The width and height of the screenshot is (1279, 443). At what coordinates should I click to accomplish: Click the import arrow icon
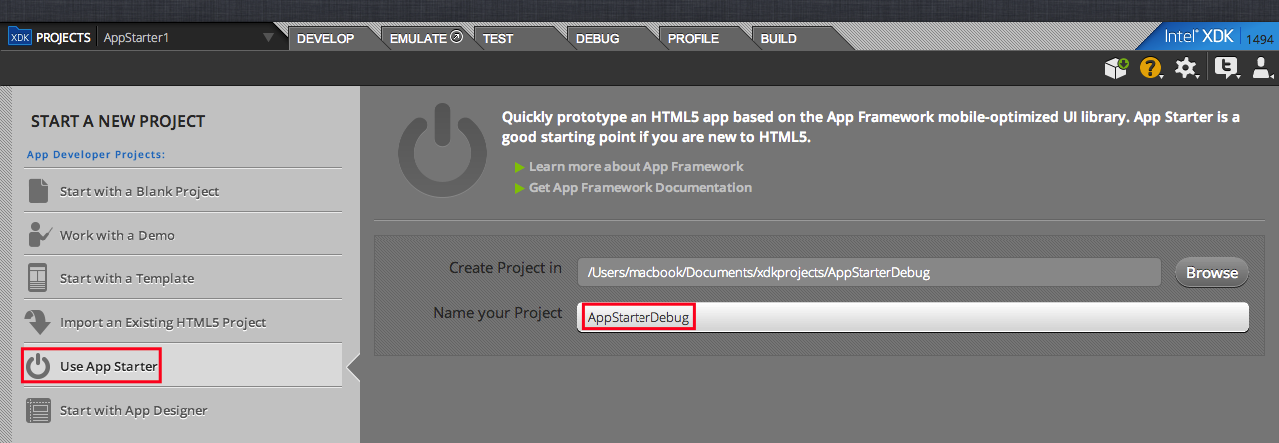pos(38,321)
